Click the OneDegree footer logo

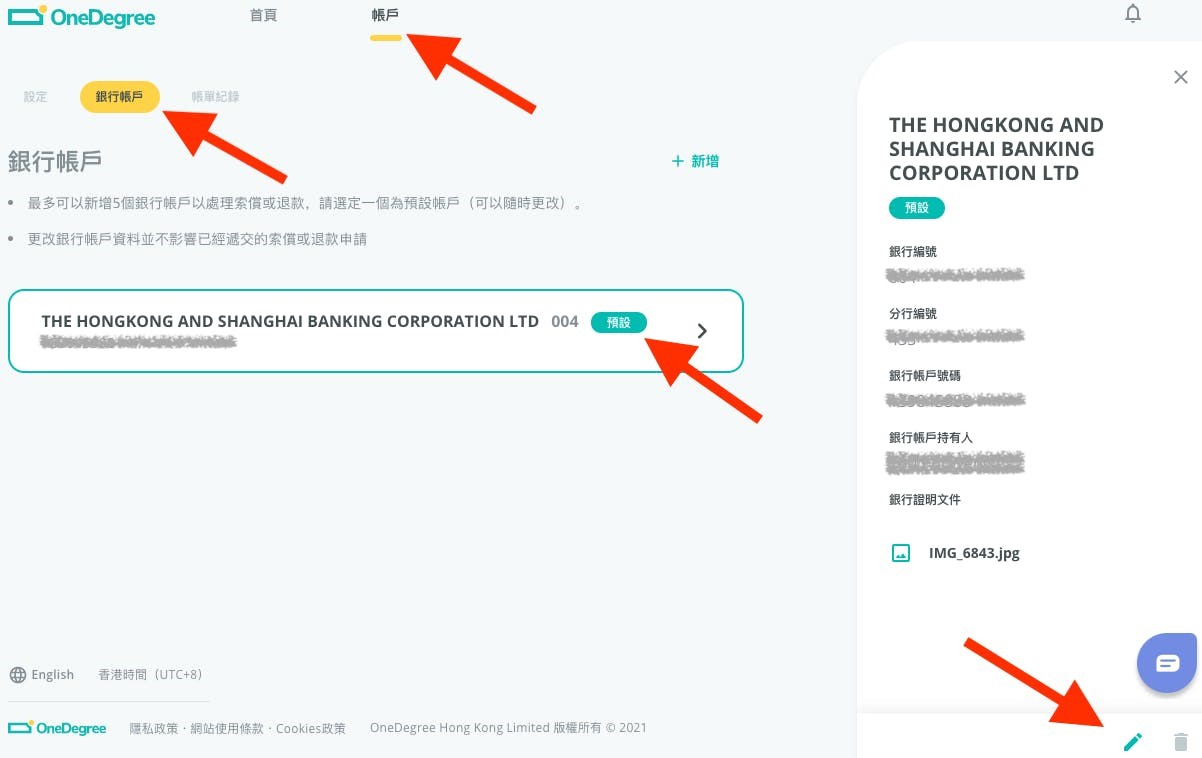click(57, 728)
